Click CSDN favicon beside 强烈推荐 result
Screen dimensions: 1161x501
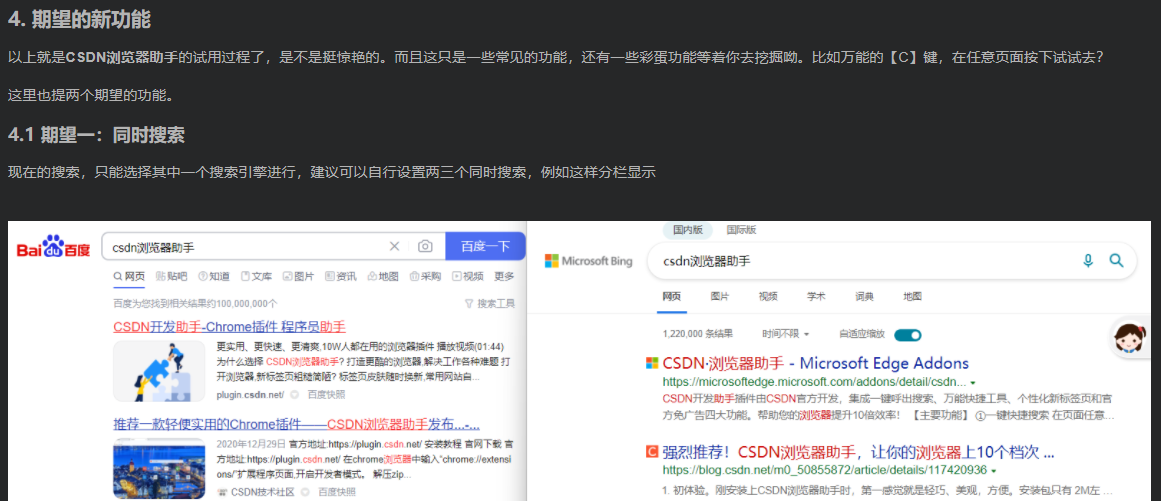(x=652, y=451)
